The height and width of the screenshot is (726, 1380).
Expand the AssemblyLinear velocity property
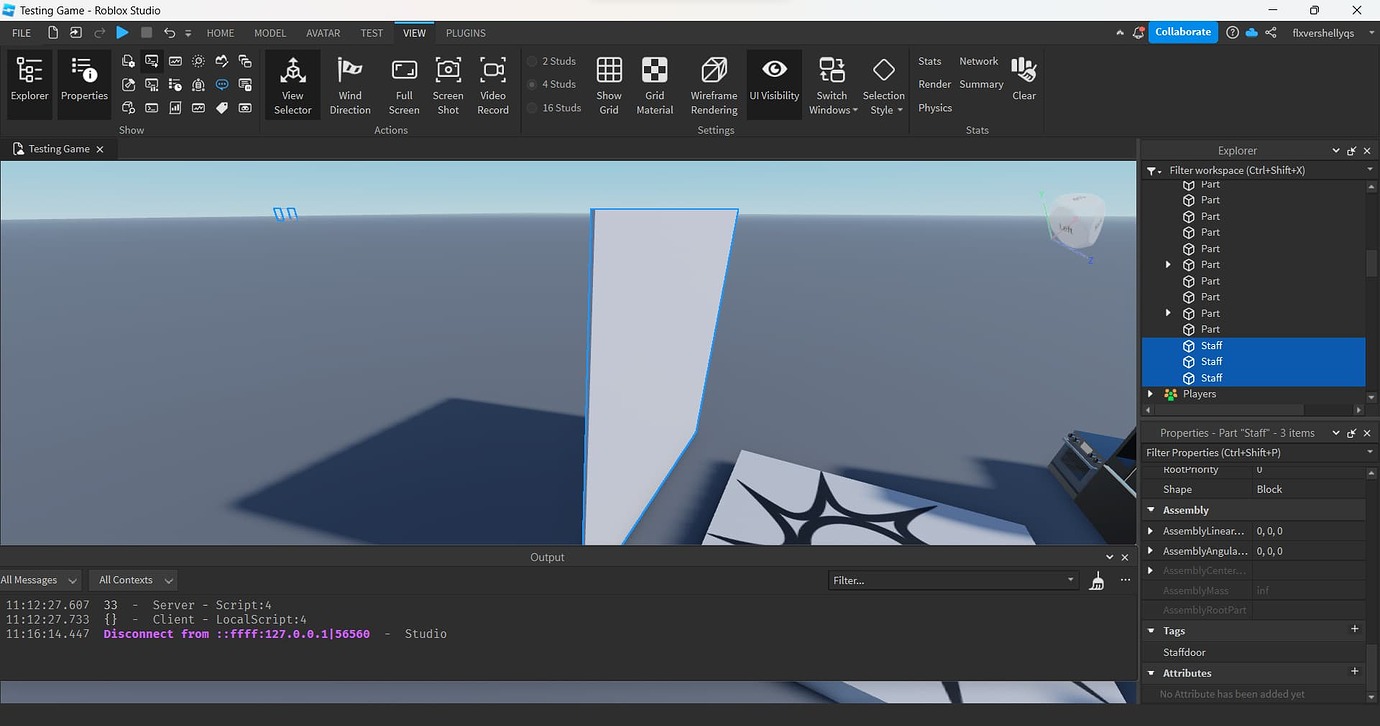[x=1151, y=531]
